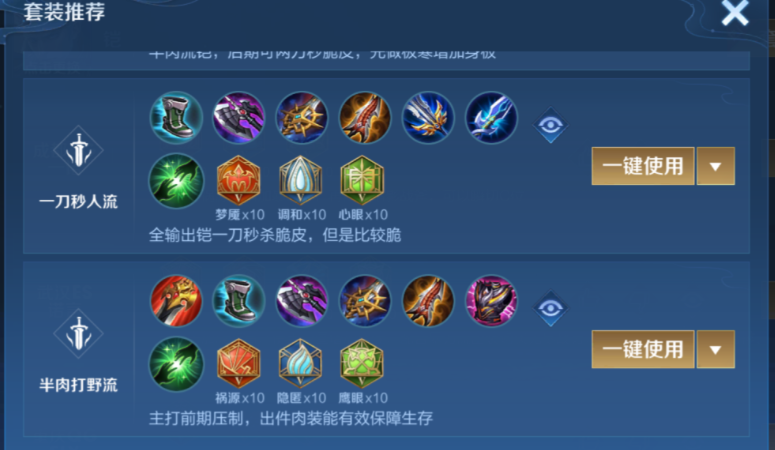The width and height of the screenshot is (775, 450).
Task: Apply 半肉打野流 build with 一键使用
Action: [x=643, y=350]
